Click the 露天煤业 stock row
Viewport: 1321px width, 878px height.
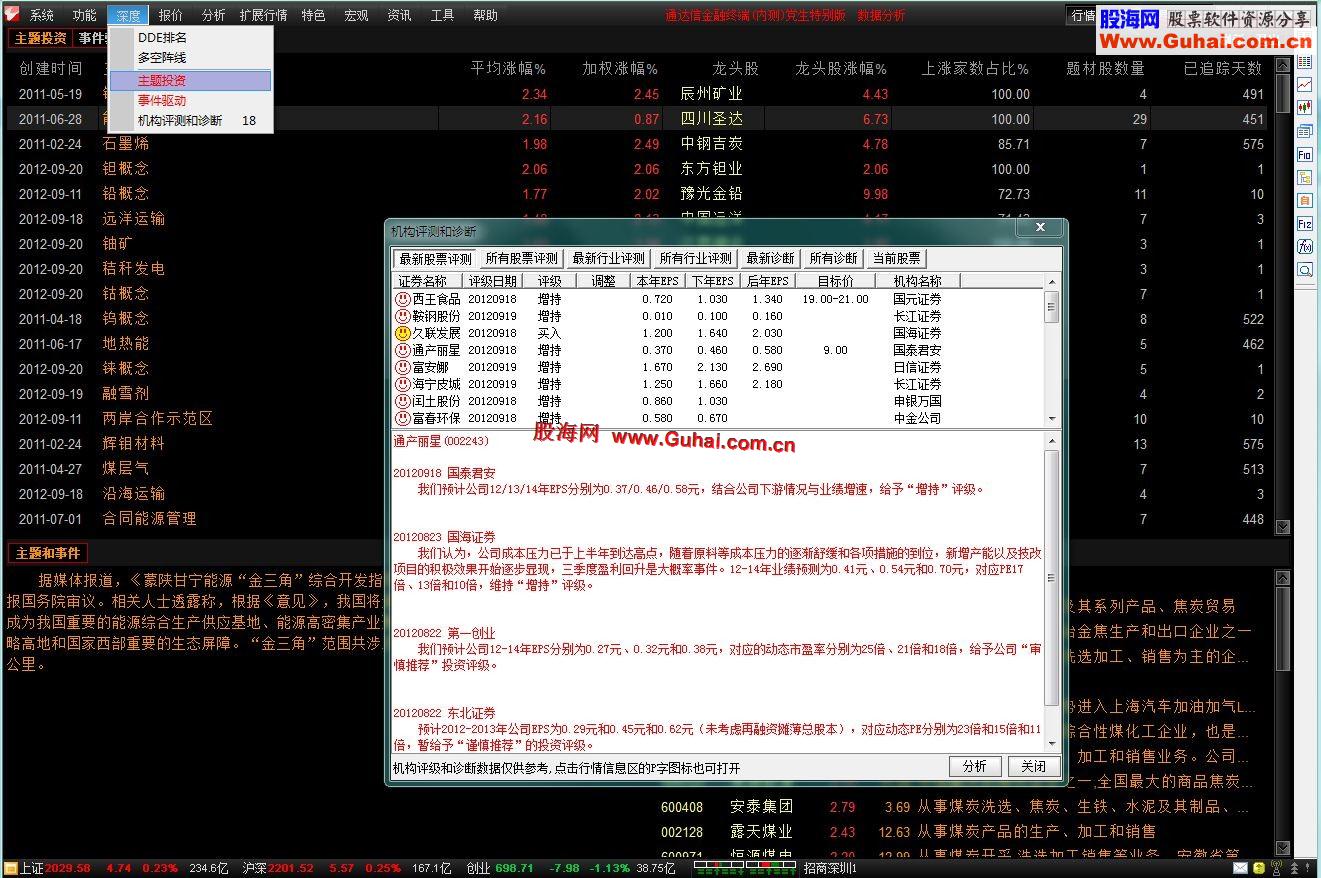955,832
